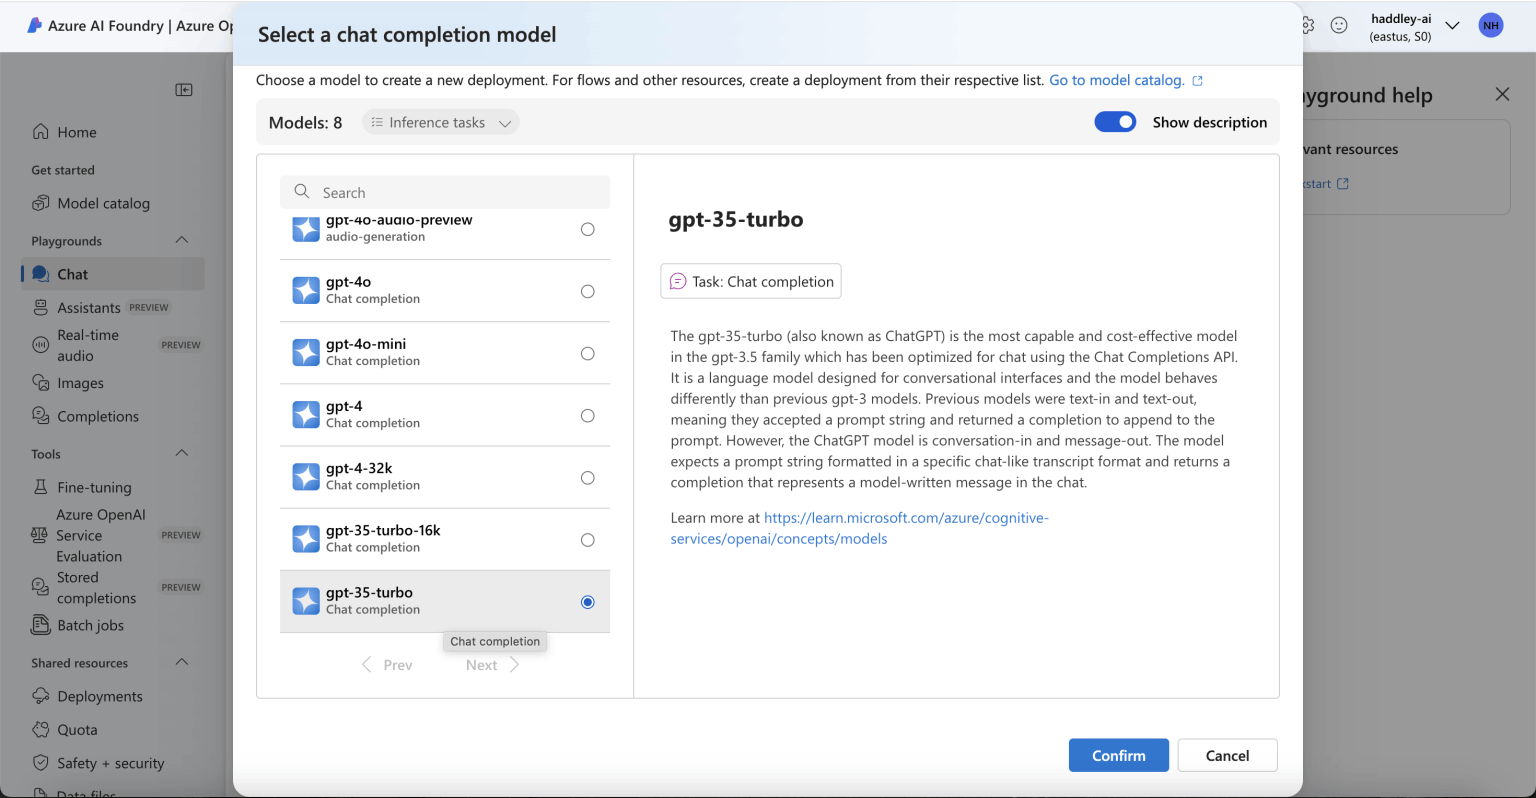Follow the Go to model catalog link
Image resolution: width=1536 pixels, height=798 pixels.
[x=1116, y=80]
